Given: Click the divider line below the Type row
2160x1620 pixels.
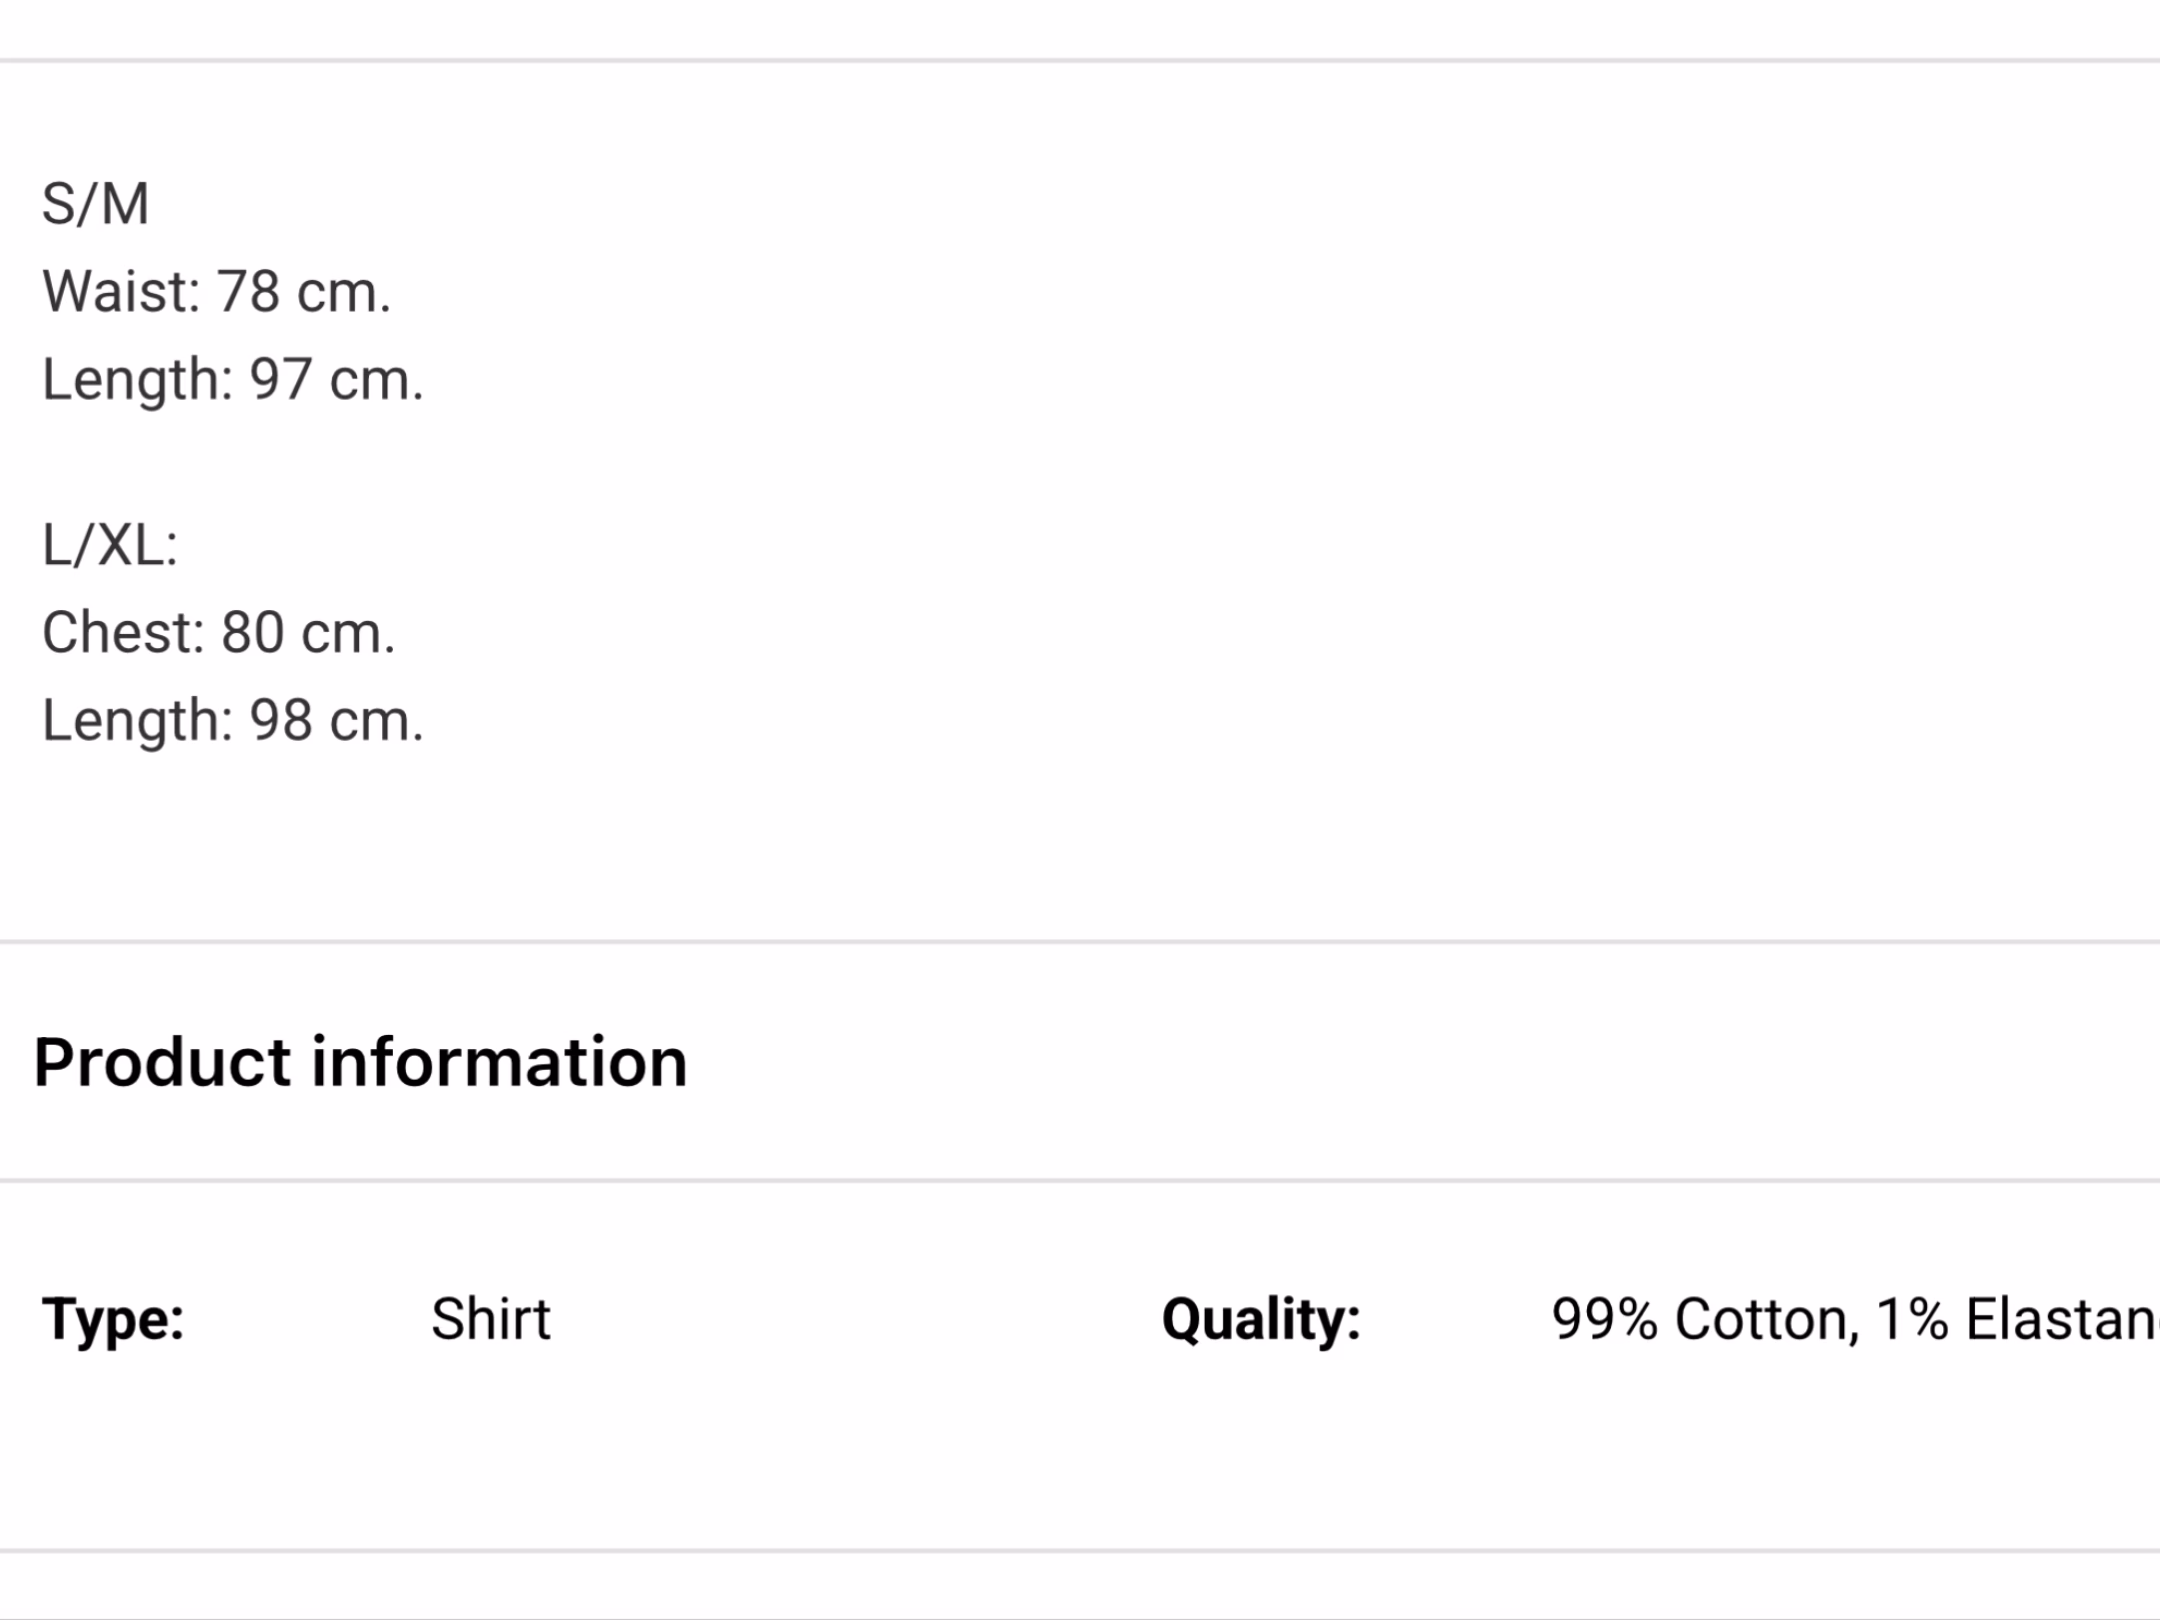Looking at the screenshot, I should pos(1080,1551).
